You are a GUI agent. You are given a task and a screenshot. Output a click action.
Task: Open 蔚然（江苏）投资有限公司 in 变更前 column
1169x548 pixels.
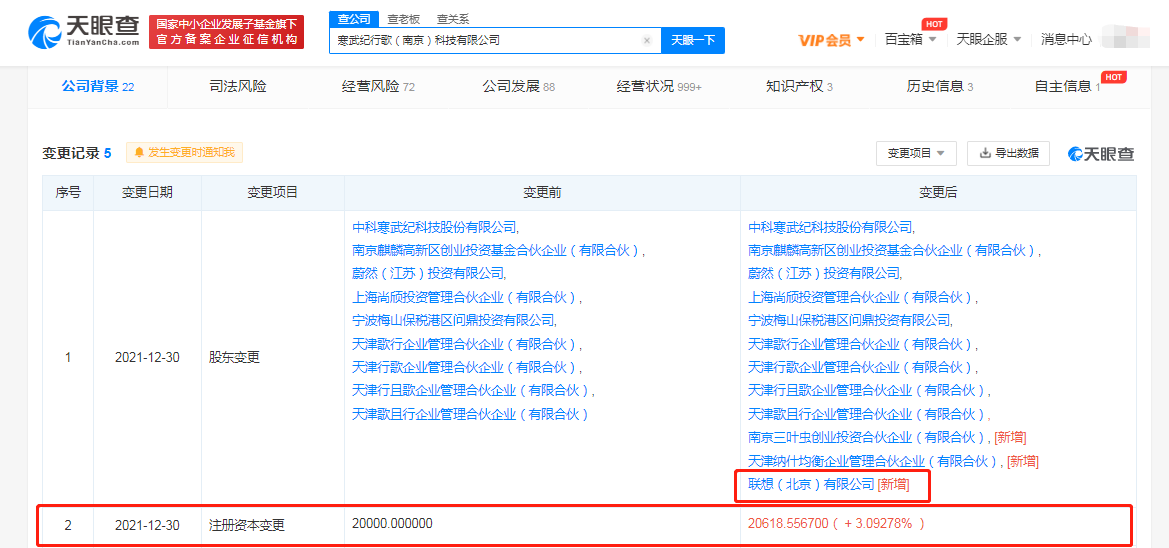429,274
